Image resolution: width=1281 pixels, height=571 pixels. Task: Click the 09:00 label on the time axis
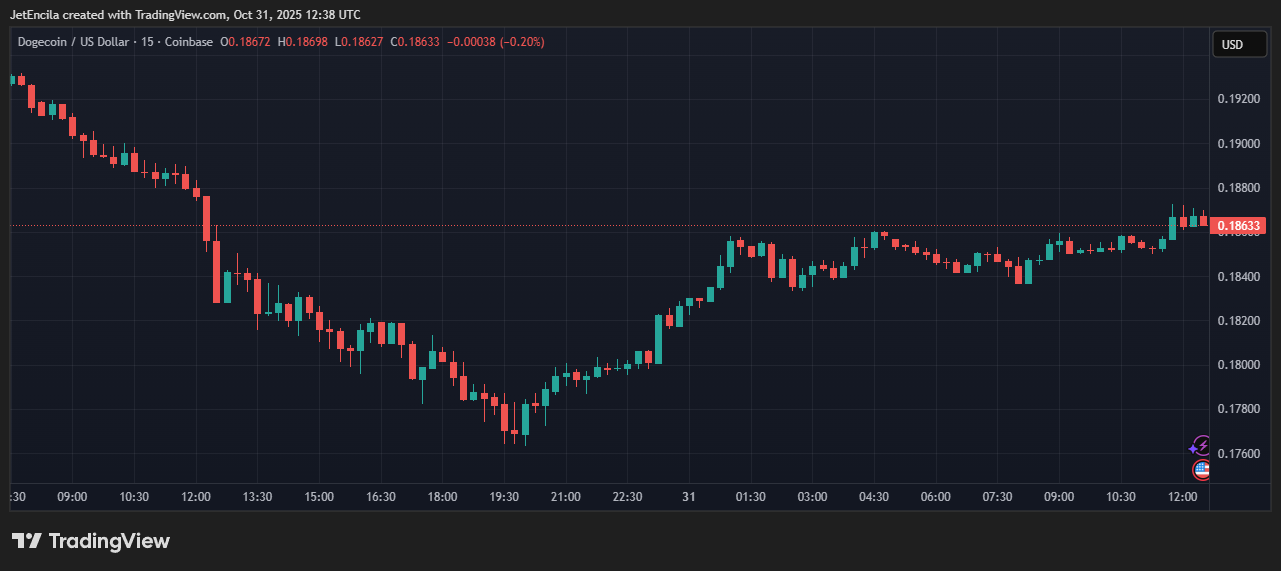coord(72,497)
